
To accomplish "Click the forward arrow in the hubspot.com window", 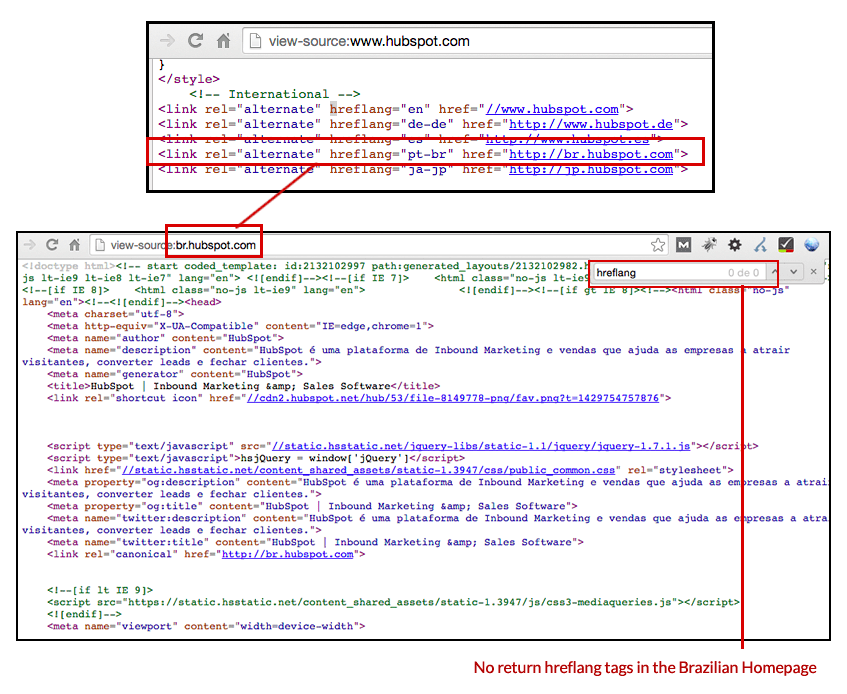I will [x=167, y=41].
